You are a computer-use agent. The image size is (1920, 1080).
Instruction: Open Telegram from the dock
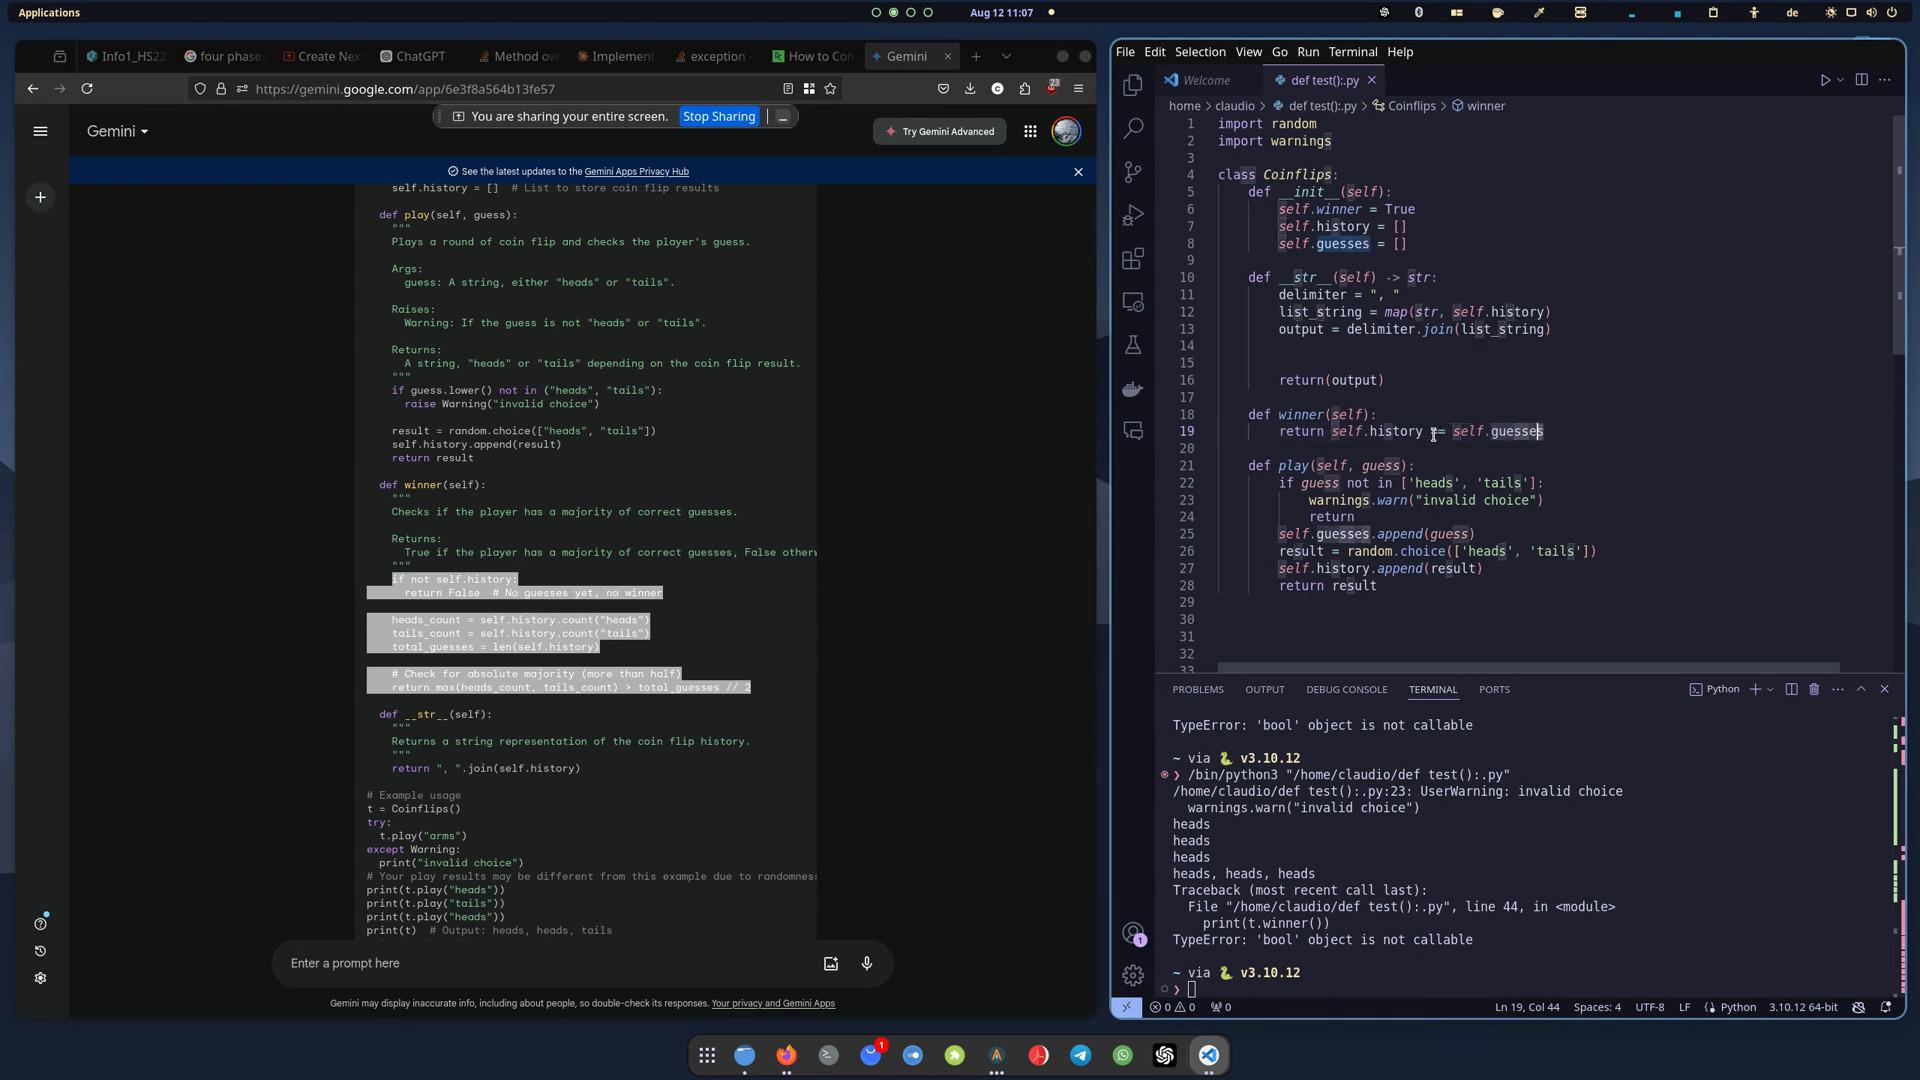pyautogui.click(x=1080, y=1055)
